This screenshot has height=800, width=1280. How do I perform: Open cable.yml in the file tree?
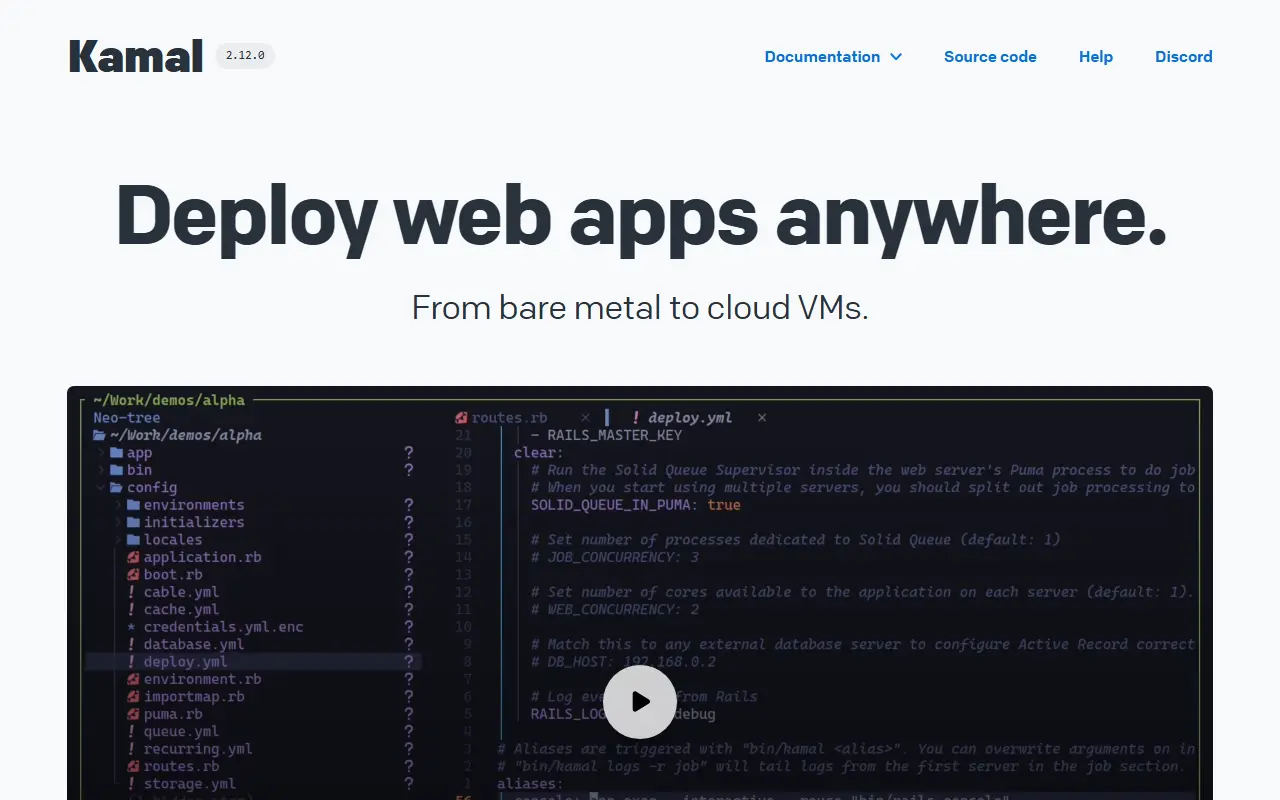click(x=173, y=592)
